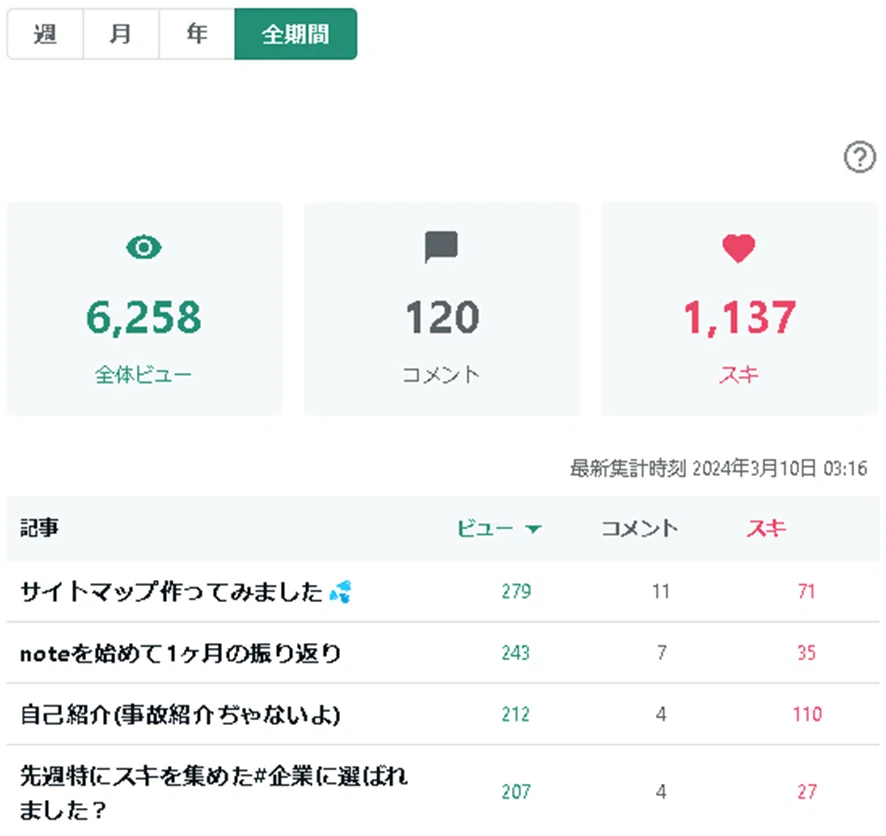This screenshot has width=886, height=836.
Task: Click like count 27
Action: coord(807,792)
